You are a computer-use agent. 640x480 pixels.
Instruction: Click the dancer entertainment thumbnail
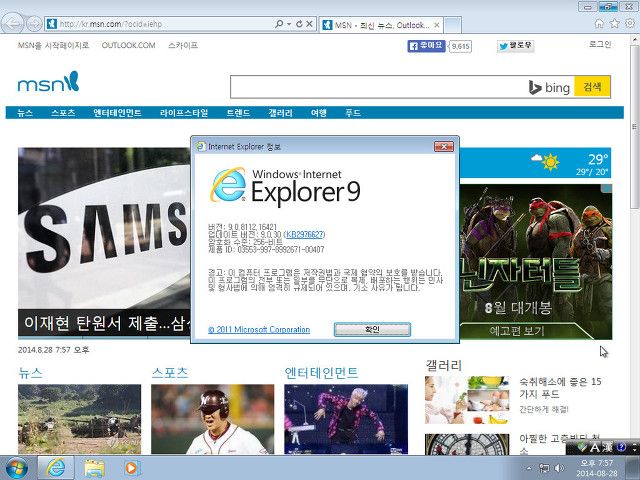[346, 419]
